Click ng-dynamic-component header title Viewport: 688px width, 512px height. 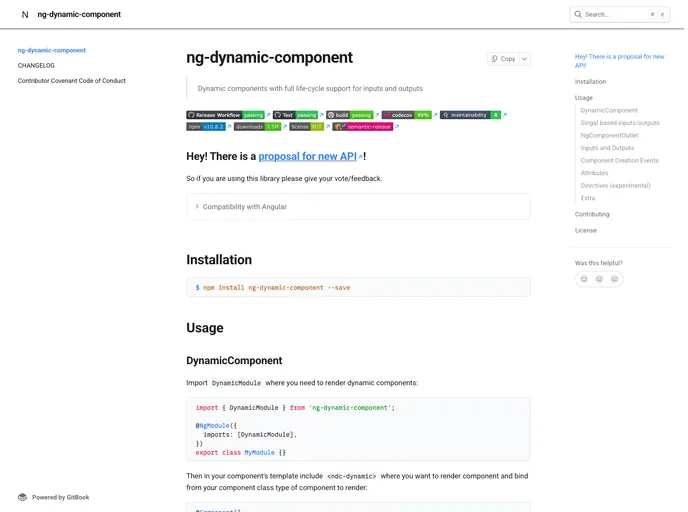[x=79, y=14]
